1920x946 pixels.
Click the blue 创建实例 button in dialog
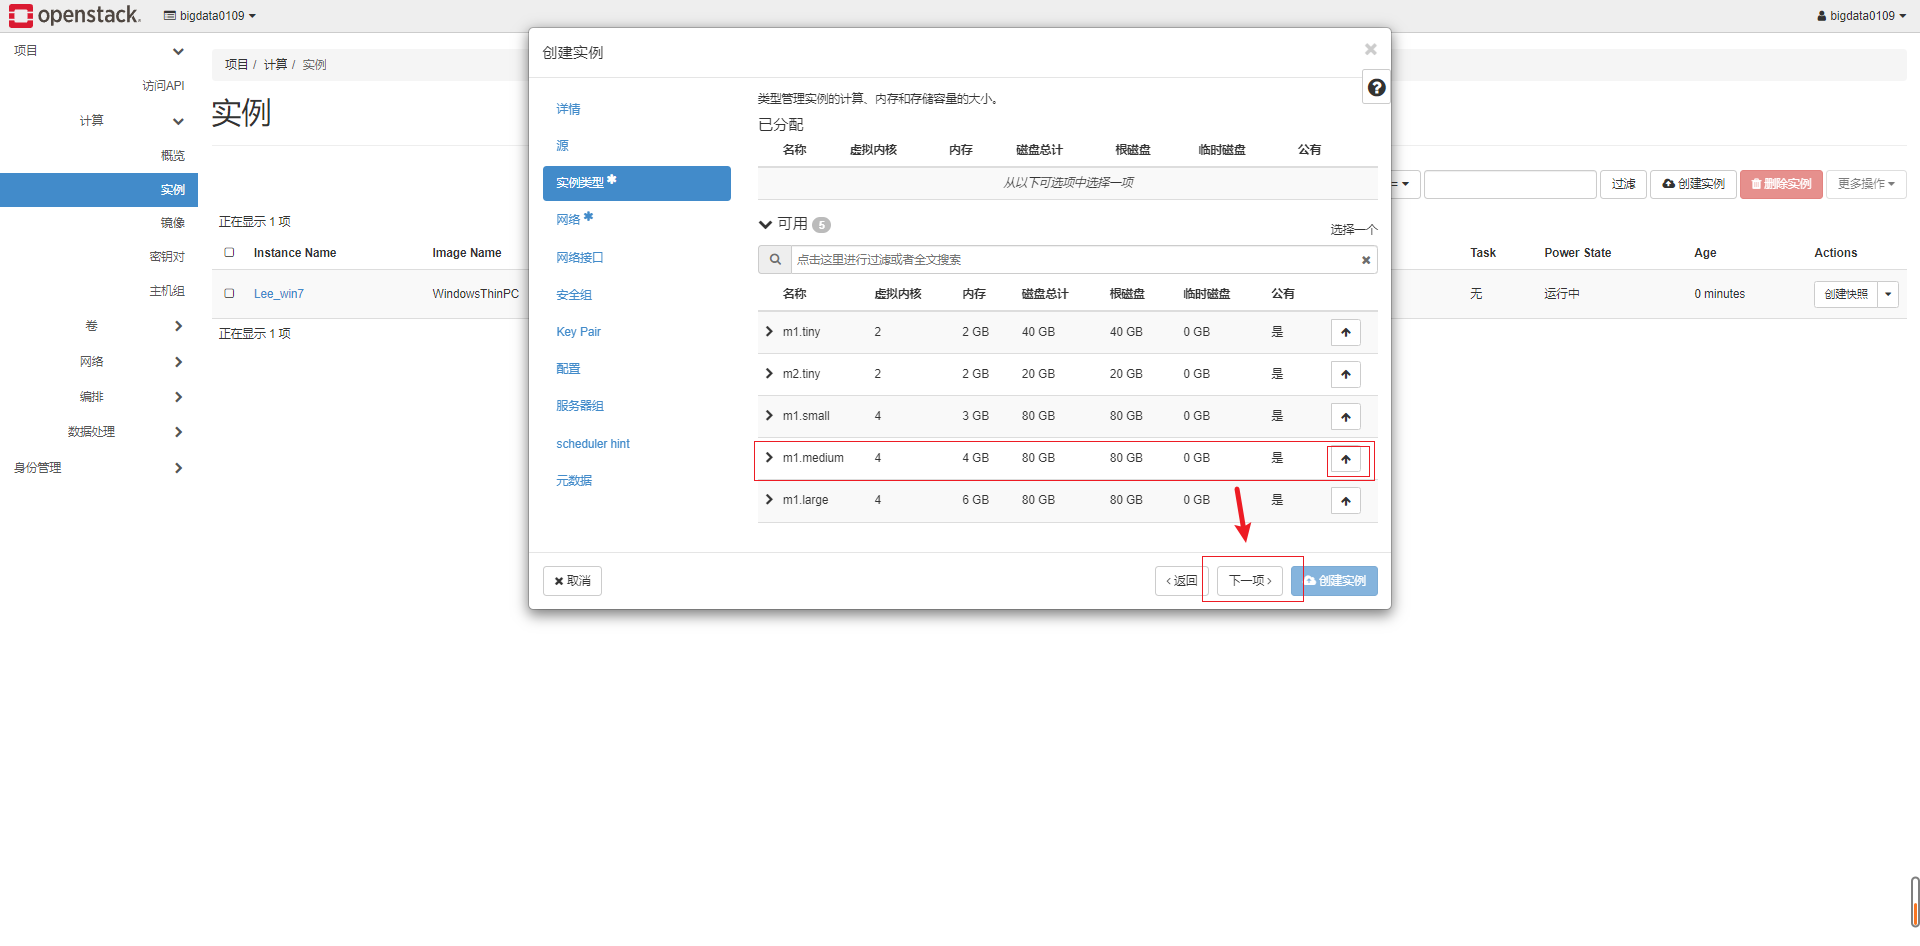tap(1334, 581)
